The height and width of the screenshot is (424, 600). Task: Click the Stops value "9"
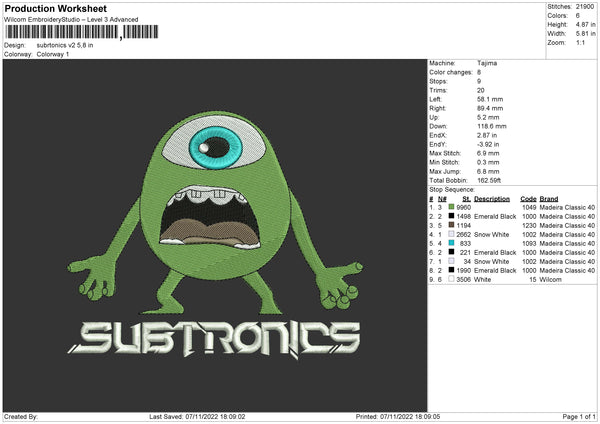click(479, 81)
